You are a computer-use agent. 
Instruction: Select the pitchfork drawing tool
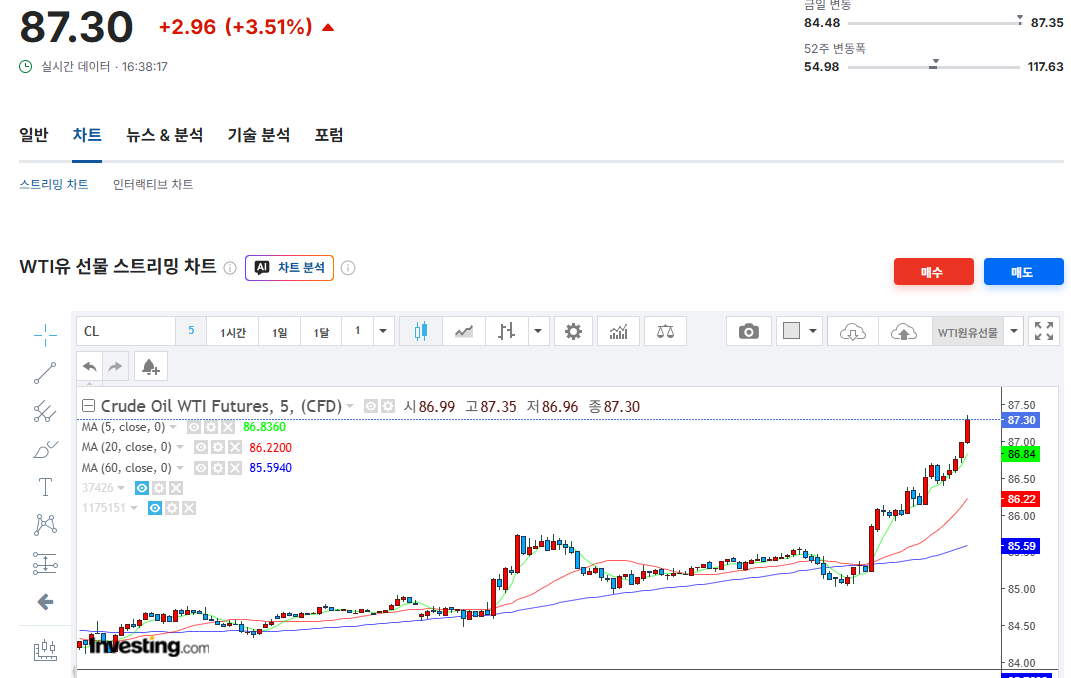[45, 411]
